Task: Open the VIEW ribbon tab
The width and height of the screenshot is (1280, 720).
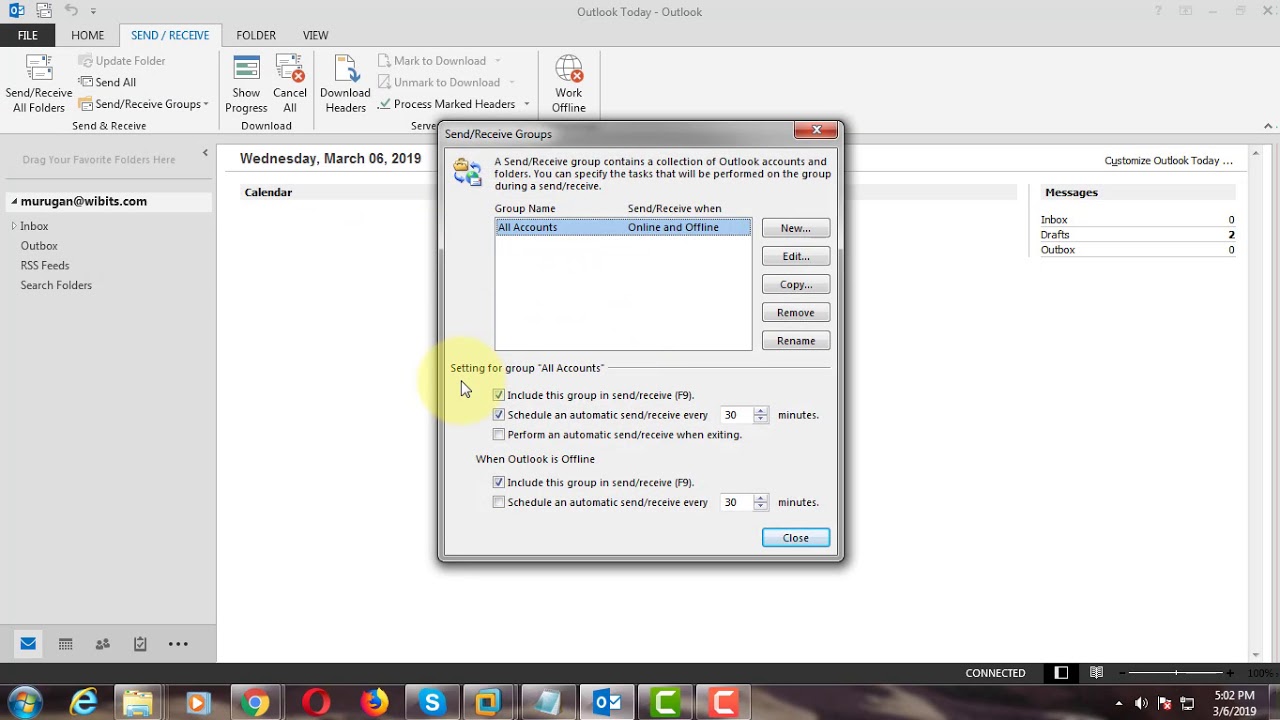Action: click(x=315, y=35)
